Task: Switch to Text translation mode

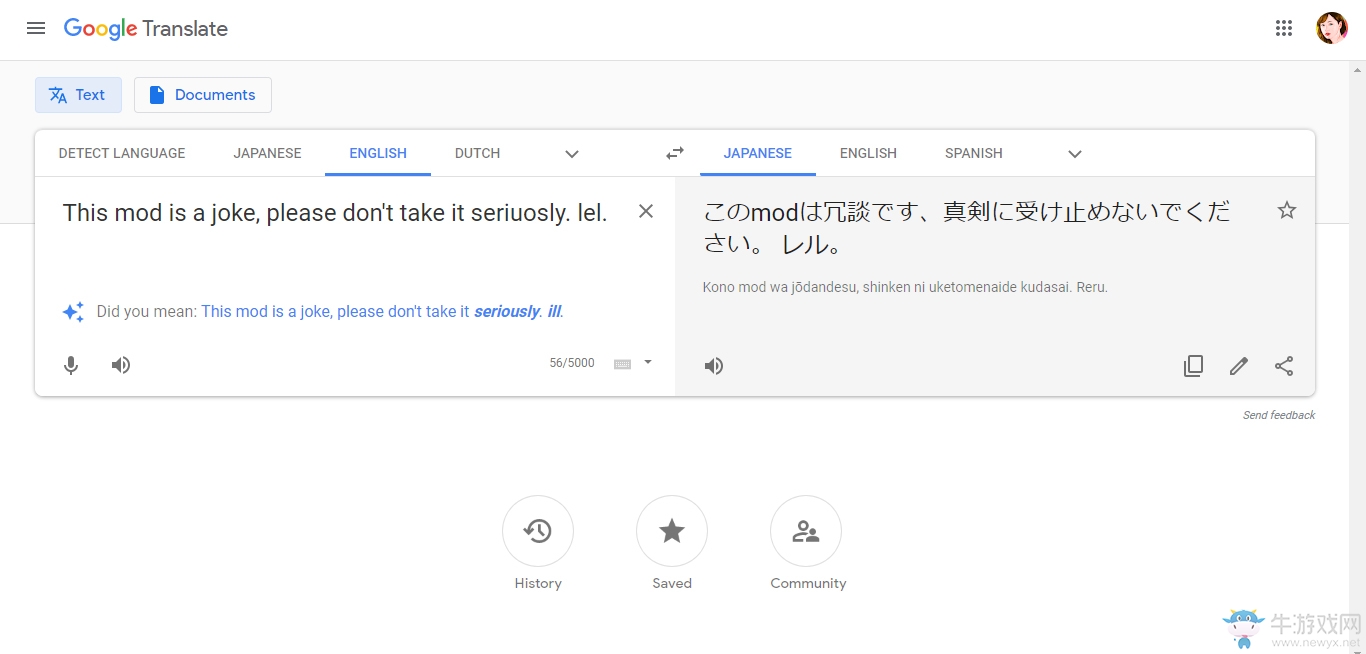Action: click(78, 95)
